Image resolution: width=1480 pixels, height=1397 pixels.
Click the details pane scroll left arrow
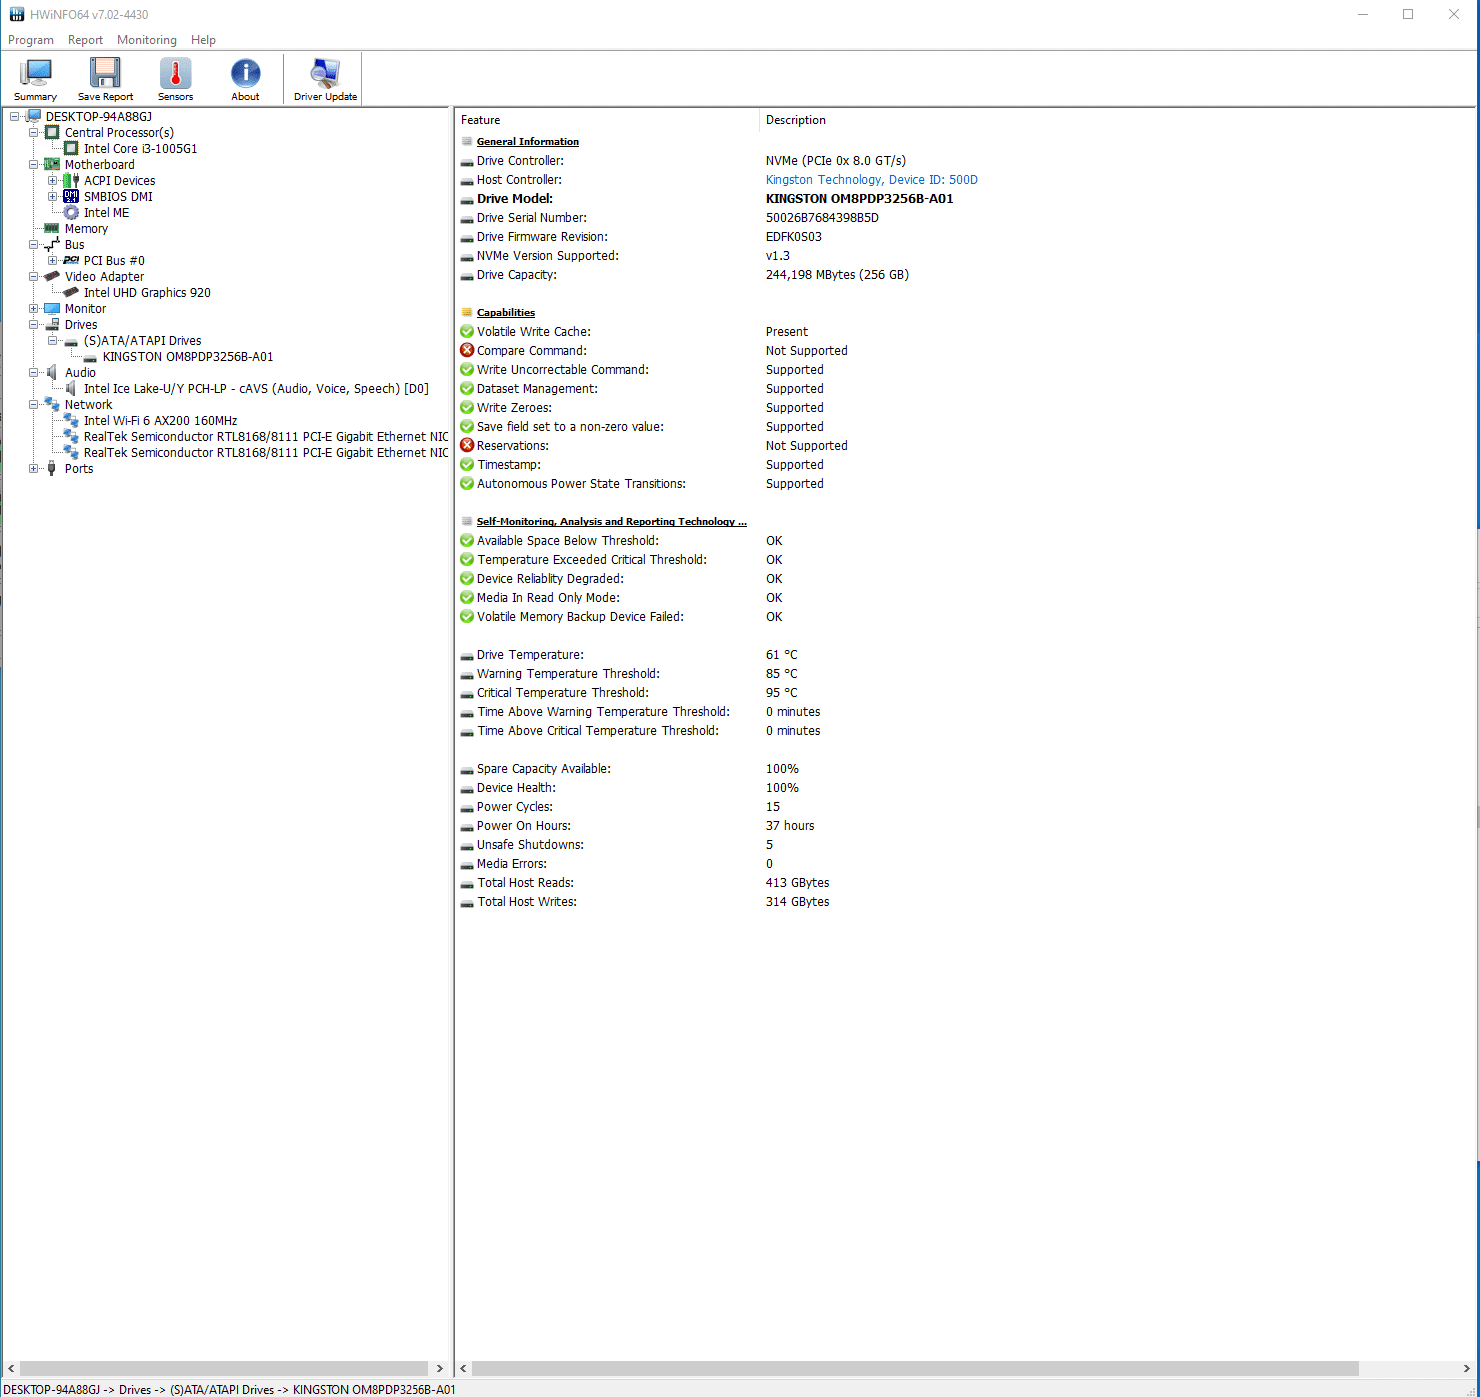coord(463,1368)
